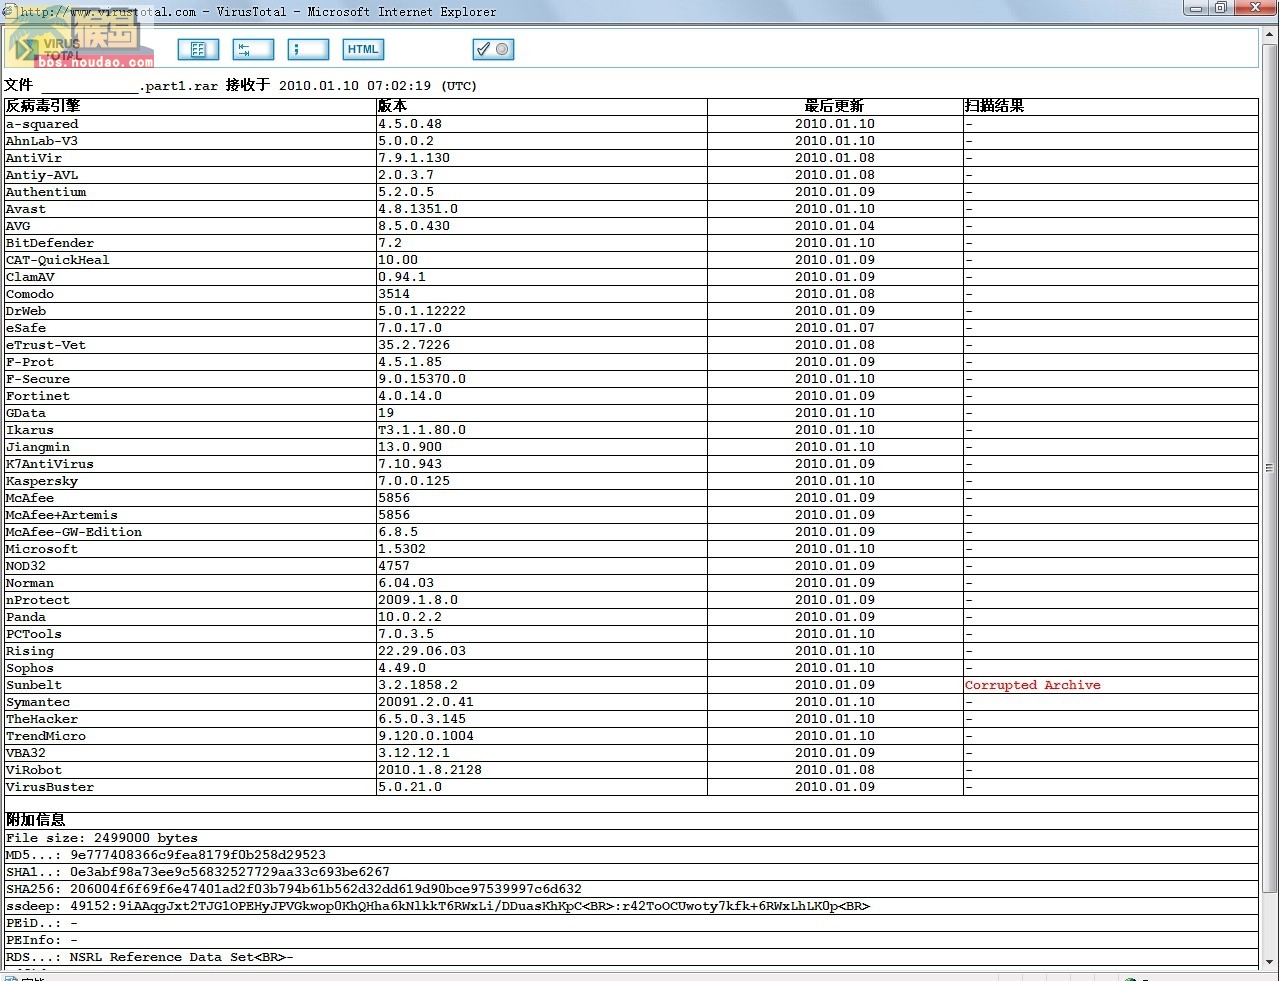The height and width of the screenshot is (981, 1279).
Task: Click the page icon in title bar
Action: pyautogui.click(x=8, y=11)
